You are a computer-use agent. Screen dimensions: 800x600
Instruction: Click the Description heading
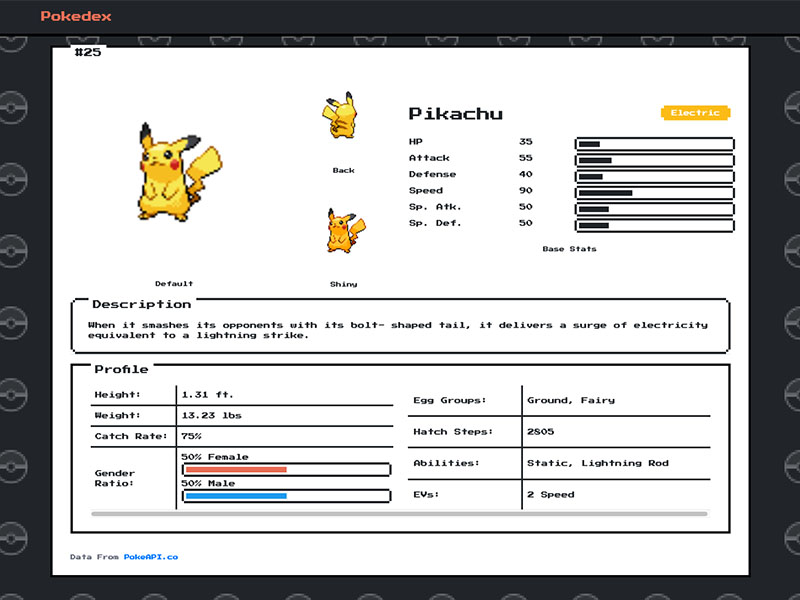tap(142, 304)
